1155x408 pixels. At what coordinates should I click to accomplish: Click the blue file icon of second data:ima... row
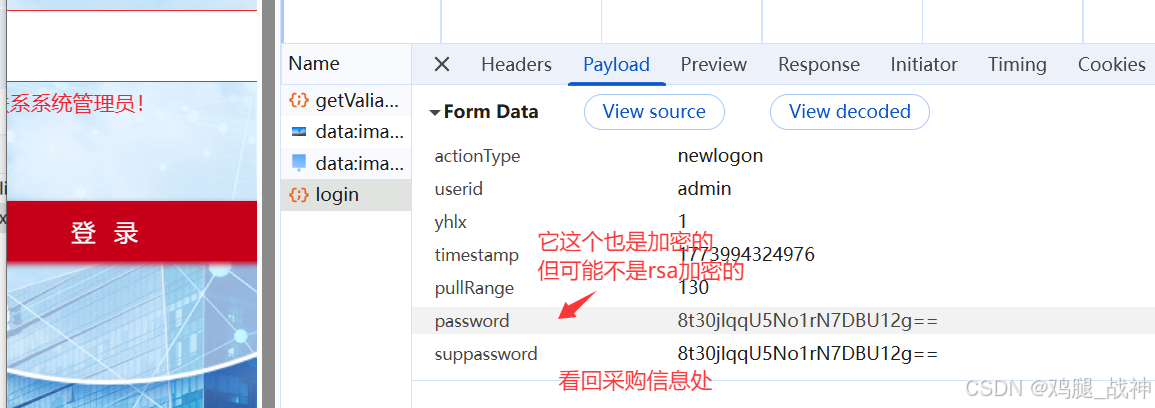(x=298, y=163)
